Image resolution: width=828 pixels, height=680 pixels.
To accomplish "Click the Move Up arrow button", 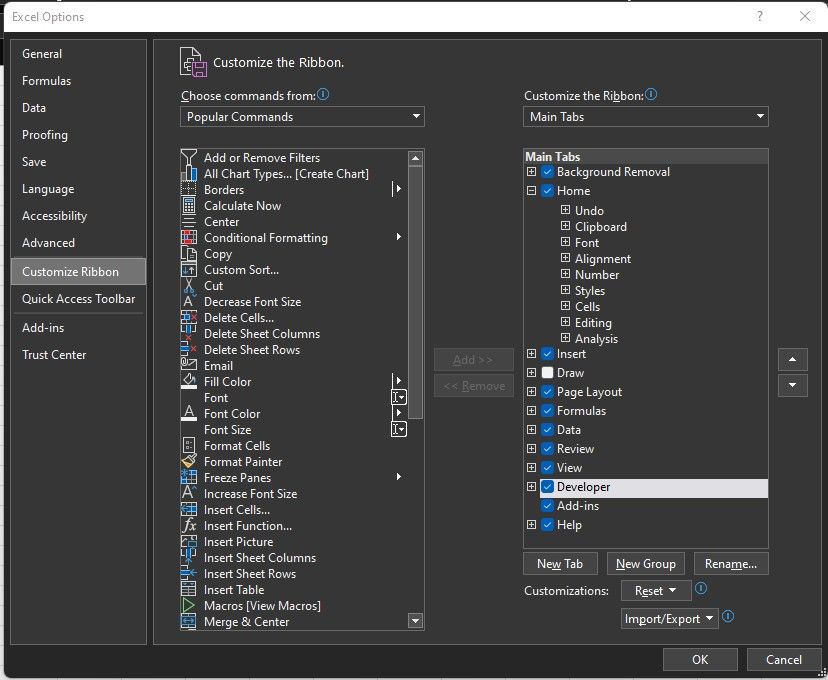I will click(792, 360).
